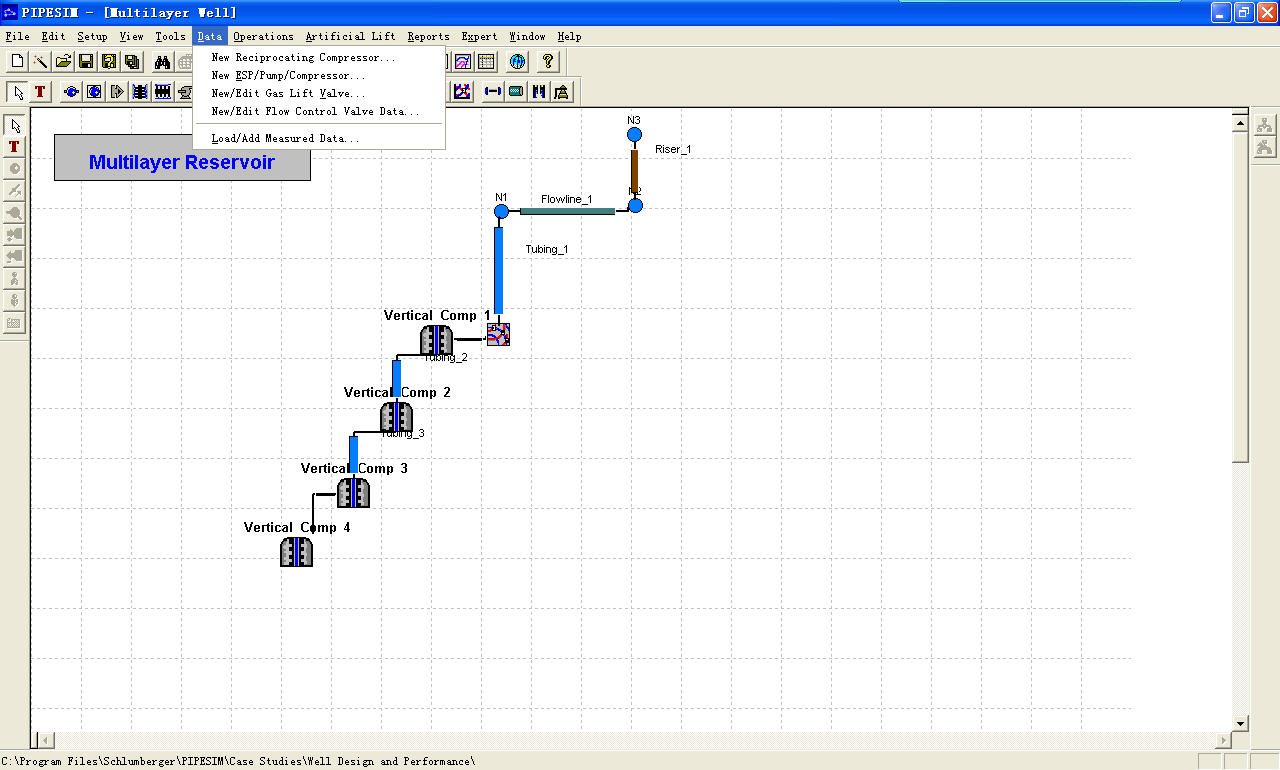Click the status bar path starting "C:\Program Files\Schlumberger"
The width and height of the screenshot is (1280, 770).
[238, 761]
